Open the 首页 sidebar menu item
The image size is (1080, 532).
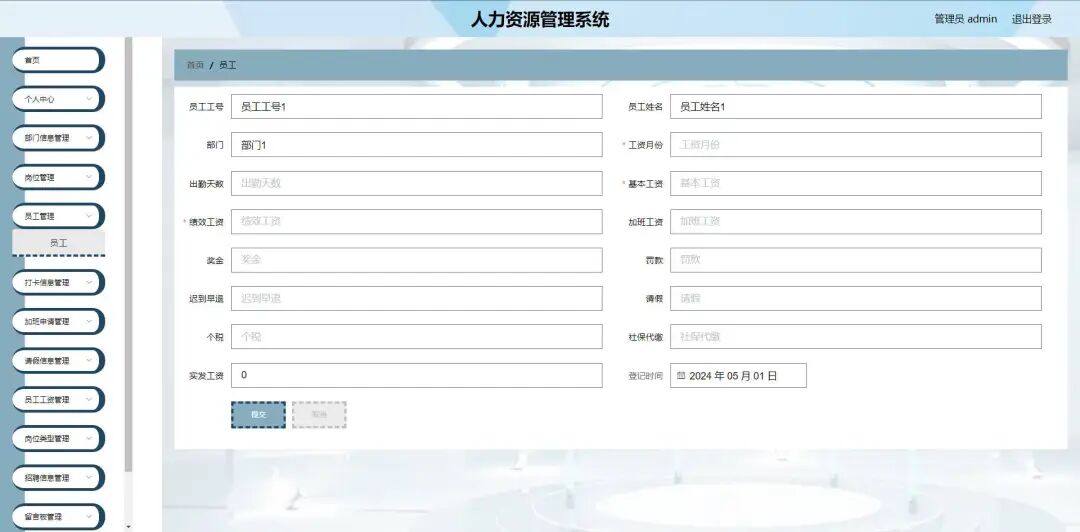click(x=58, y=60)
